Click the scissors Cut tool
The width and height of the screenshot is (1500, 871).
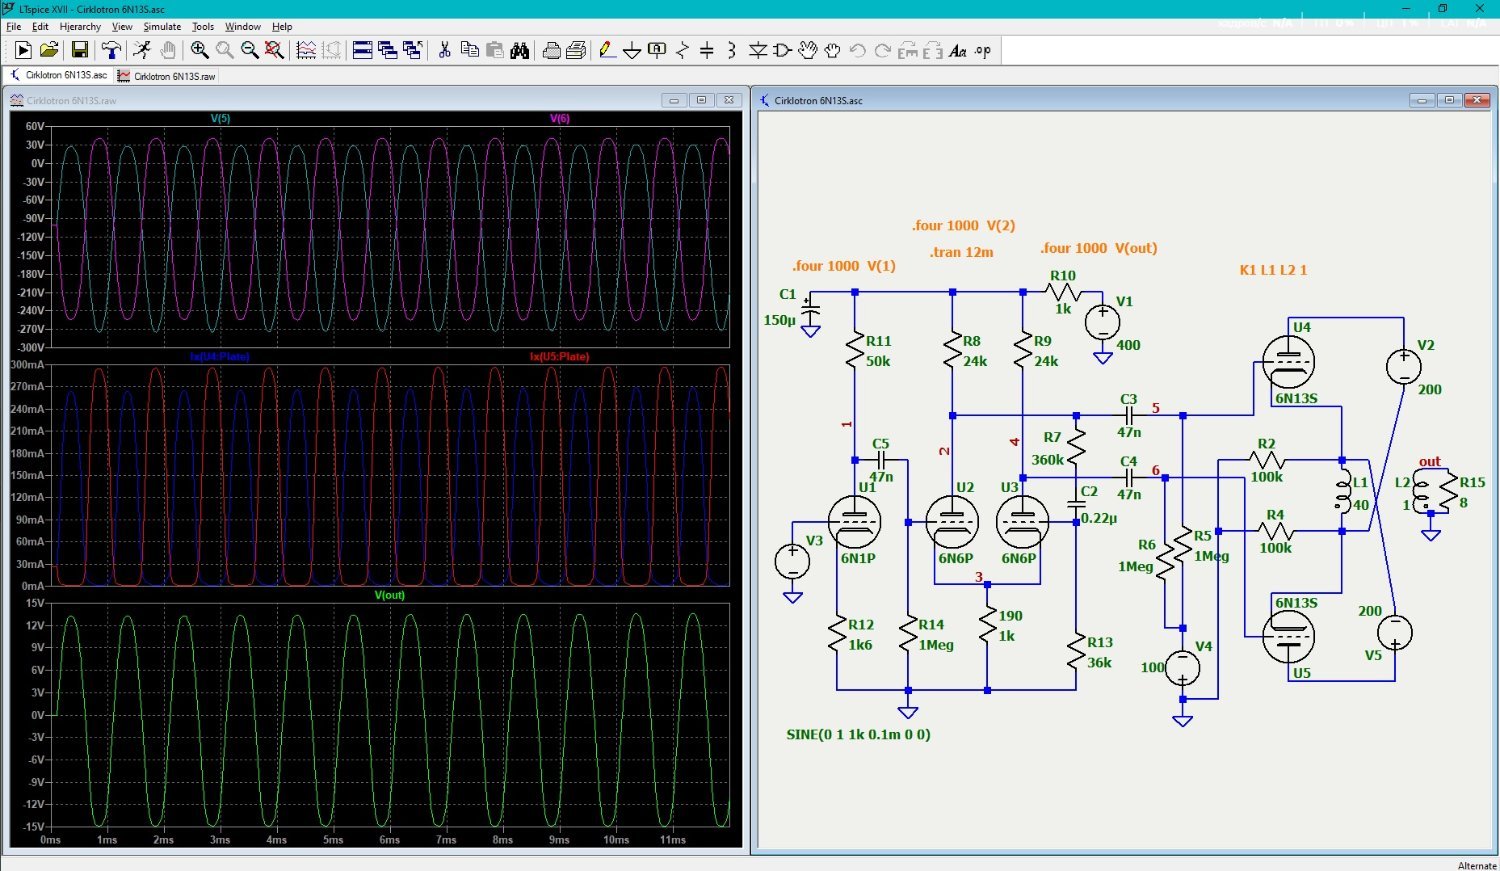(x=444, y=51)
